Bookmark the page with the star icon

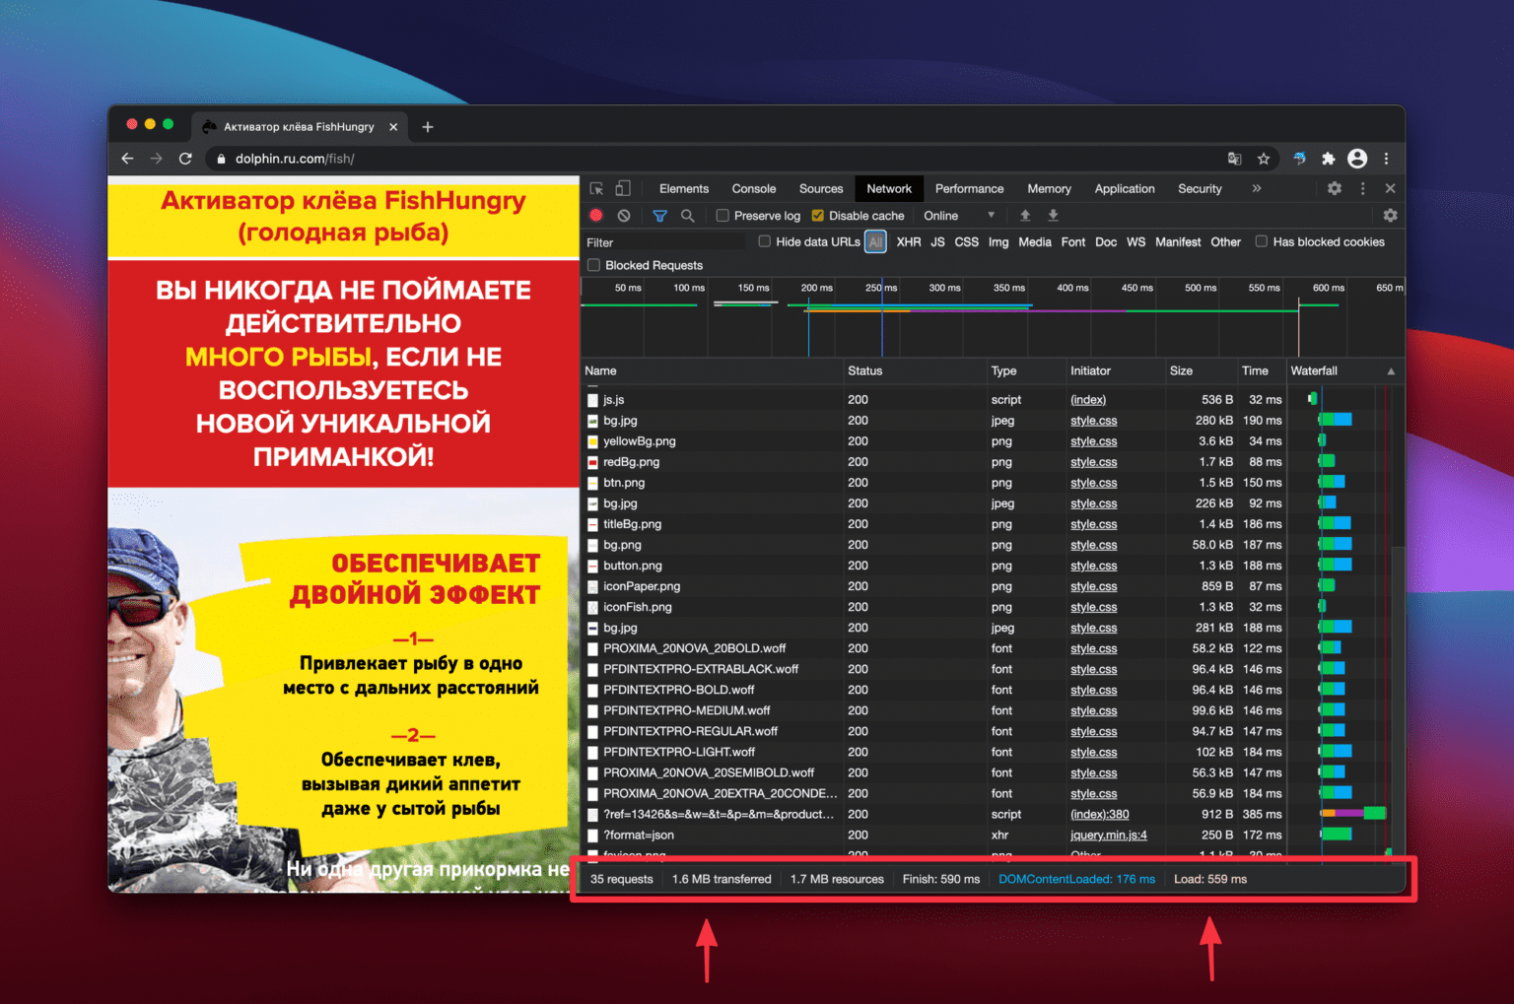[x=1264, y=158]
